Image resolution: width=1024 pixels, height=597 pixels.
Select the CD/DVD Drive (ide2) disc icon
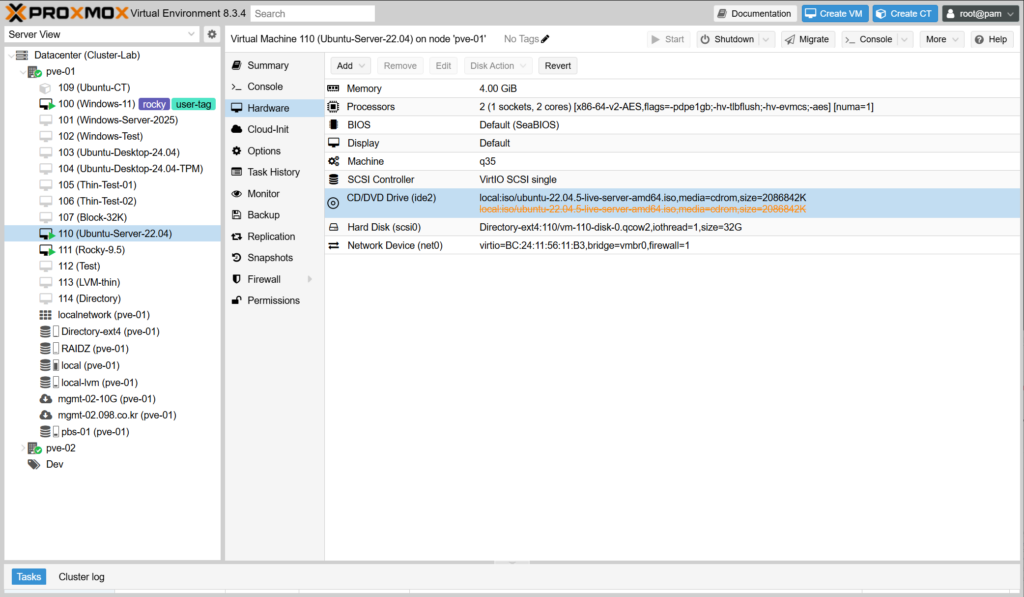coord(334,203)
